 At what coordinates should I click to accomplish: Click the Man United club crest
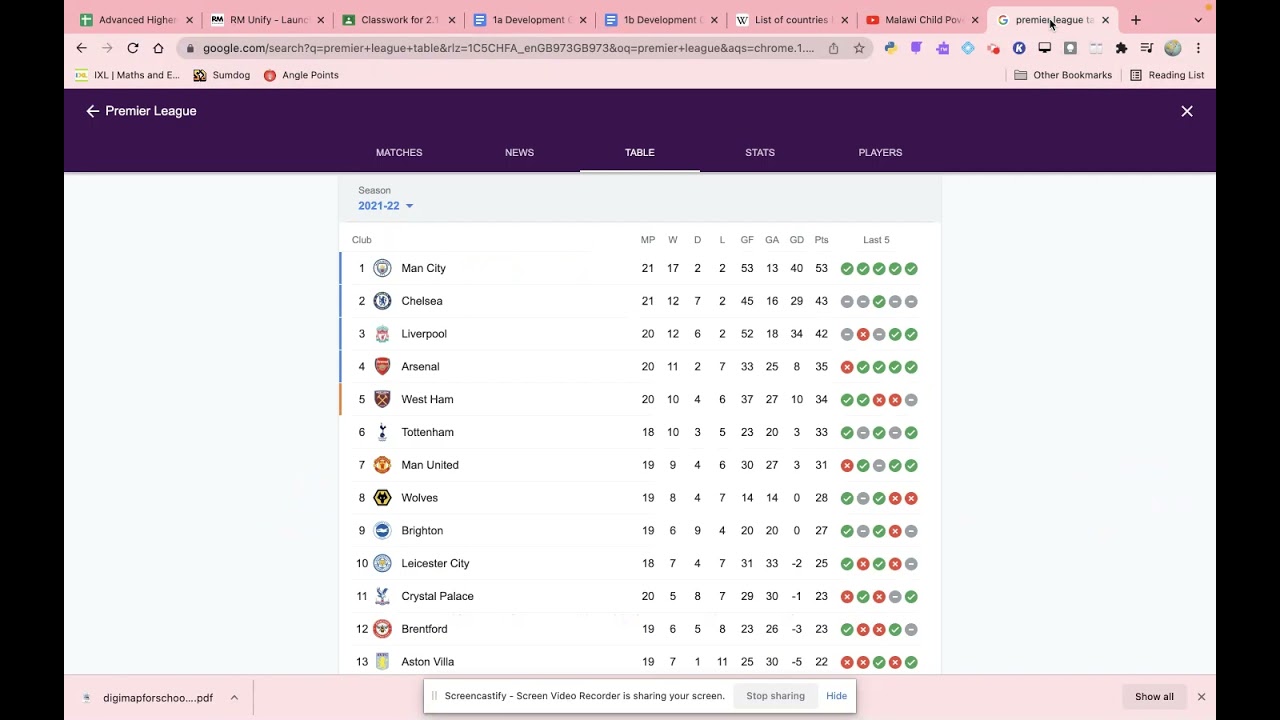pyautogui.click(x=382, y=465)
